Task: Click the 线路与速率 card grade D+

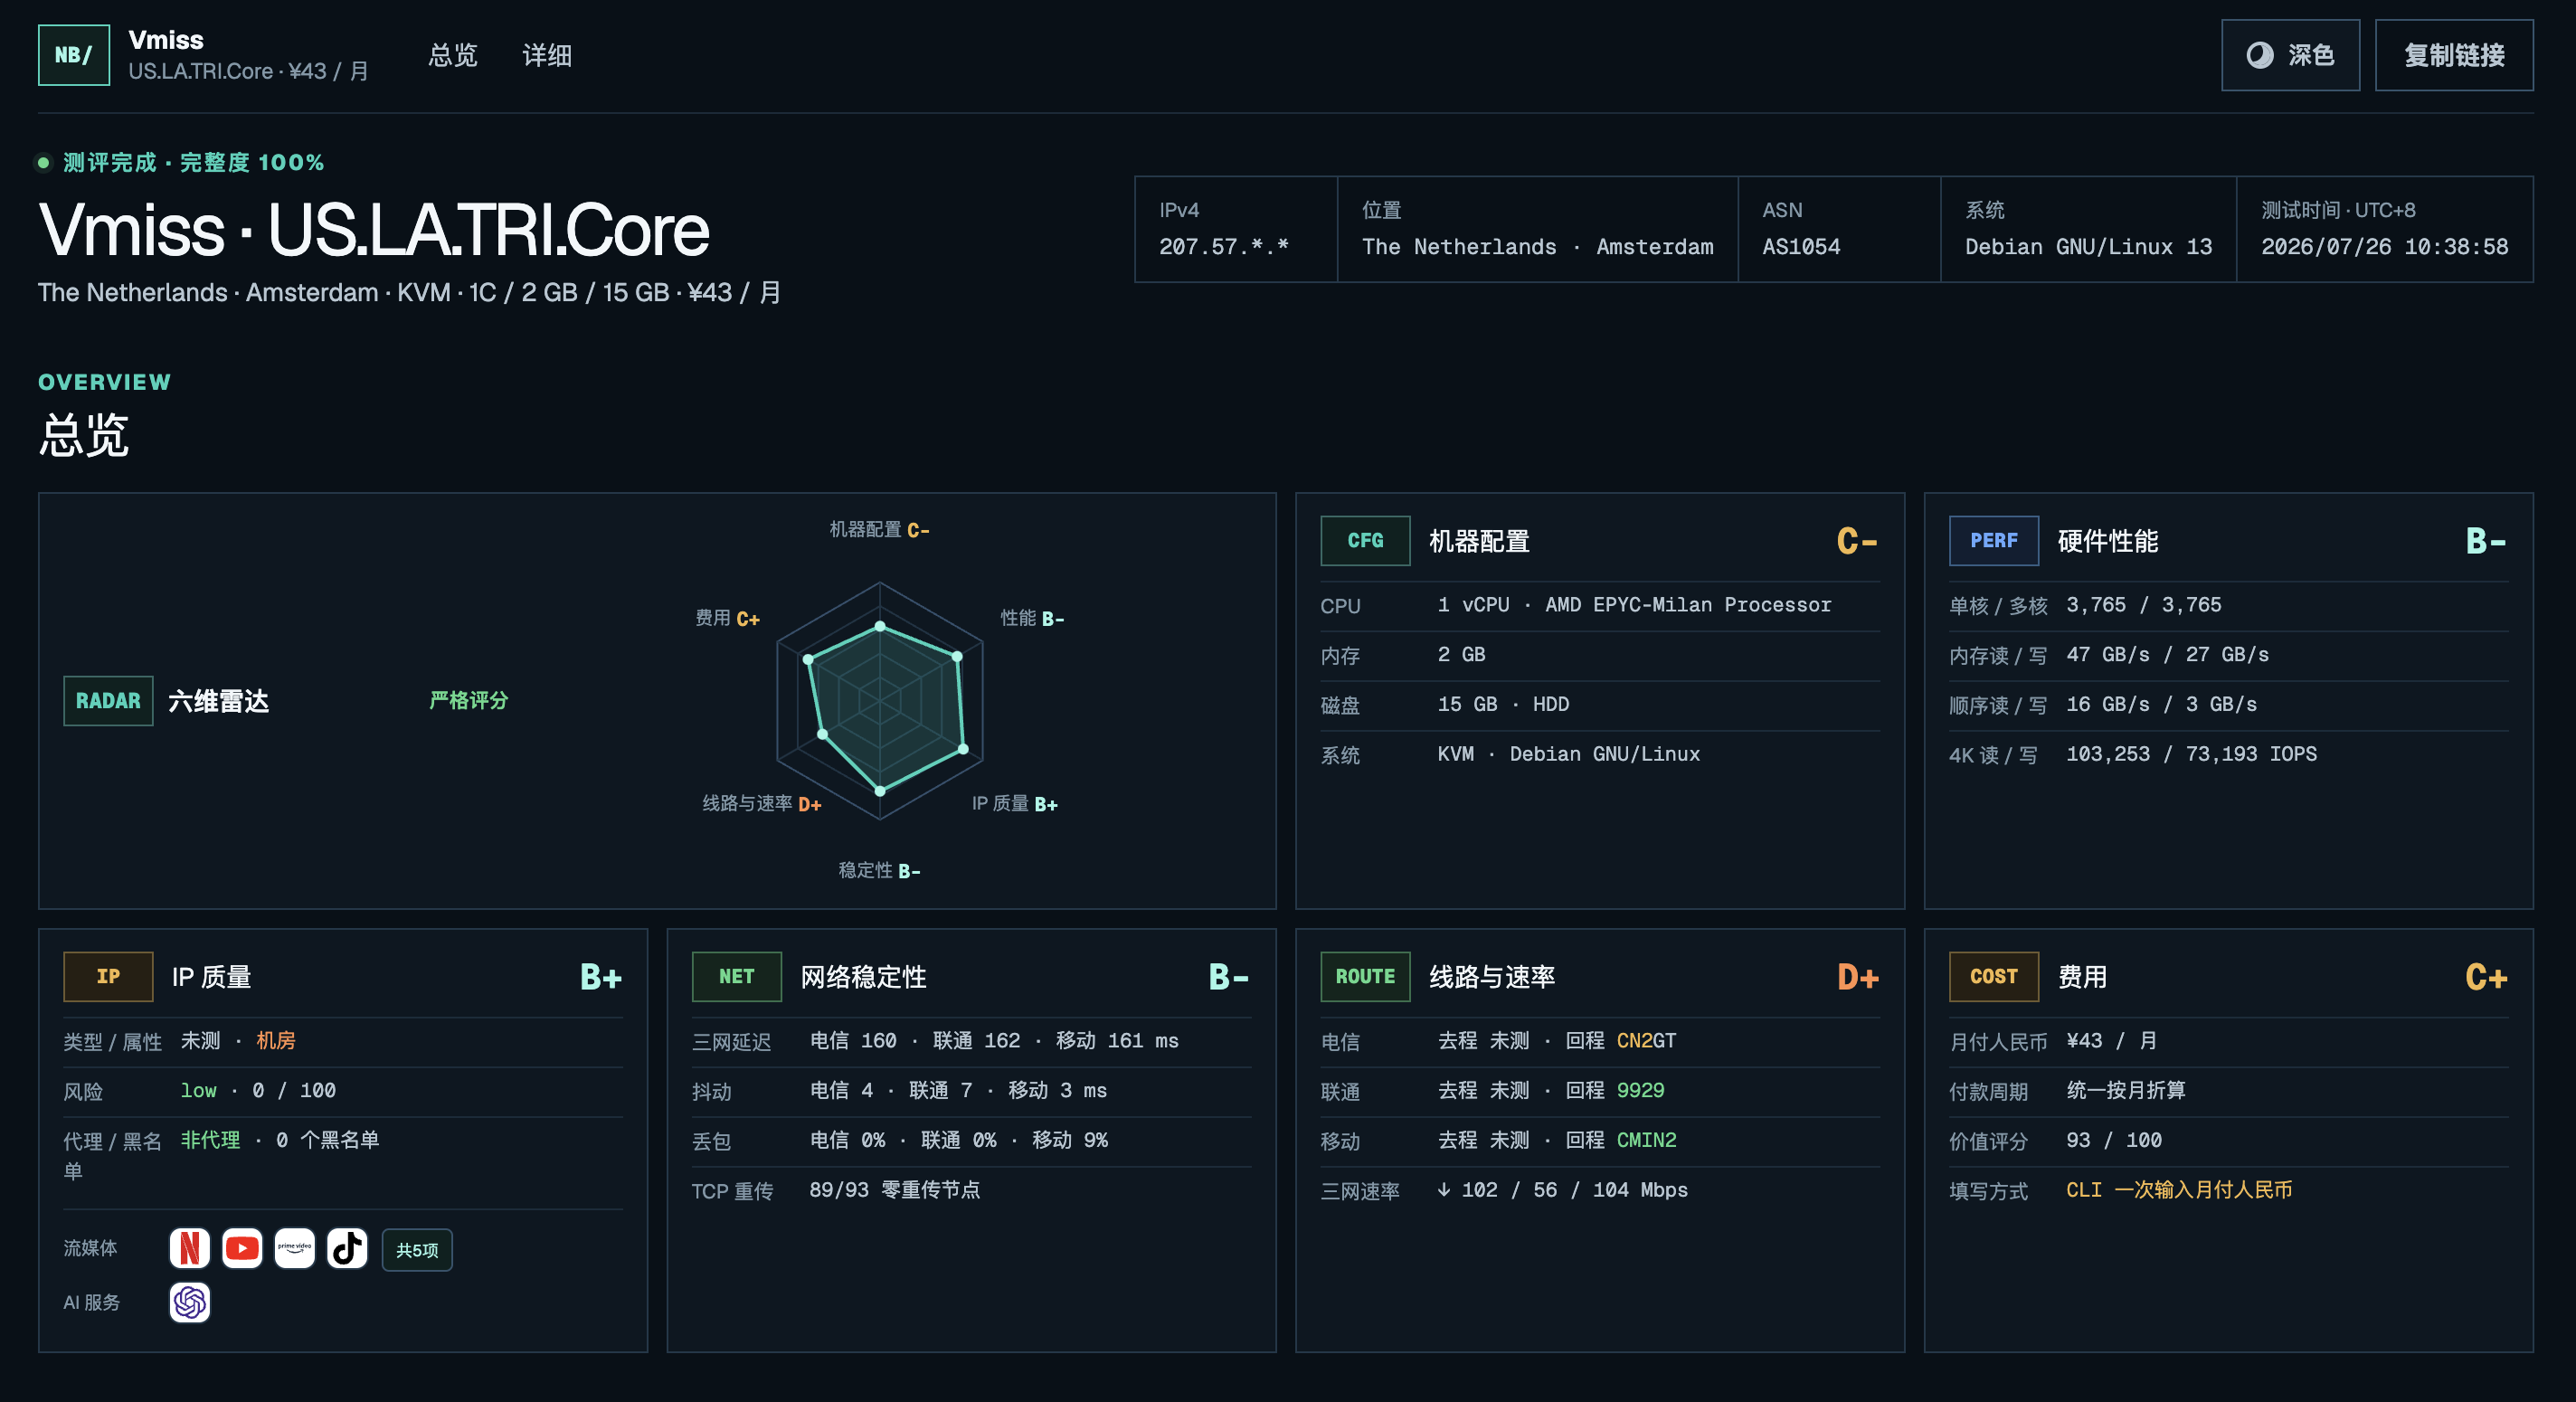Action: (1857, 977)
